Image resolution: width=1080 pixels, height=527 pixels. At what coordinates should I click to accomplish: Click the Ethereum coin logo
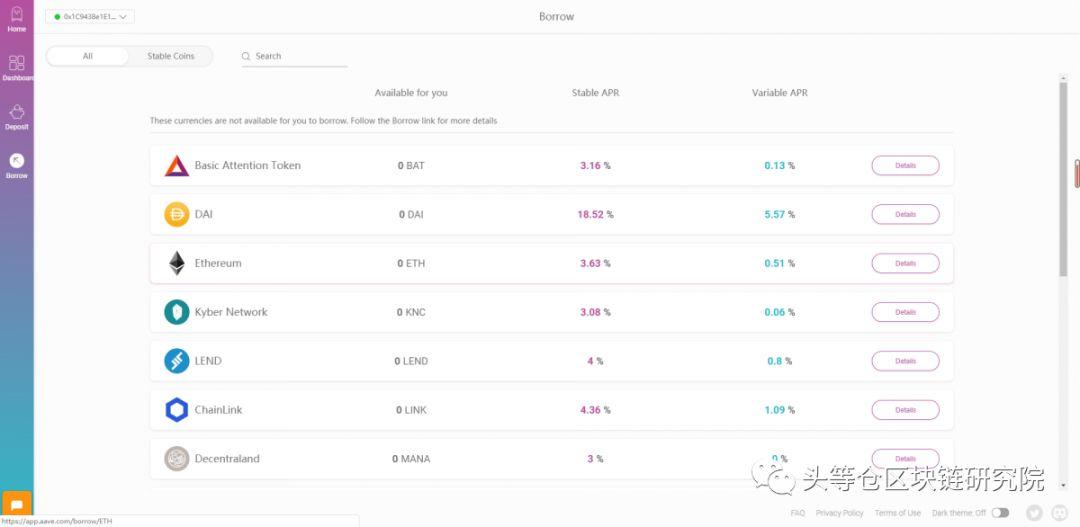point(176,263)
